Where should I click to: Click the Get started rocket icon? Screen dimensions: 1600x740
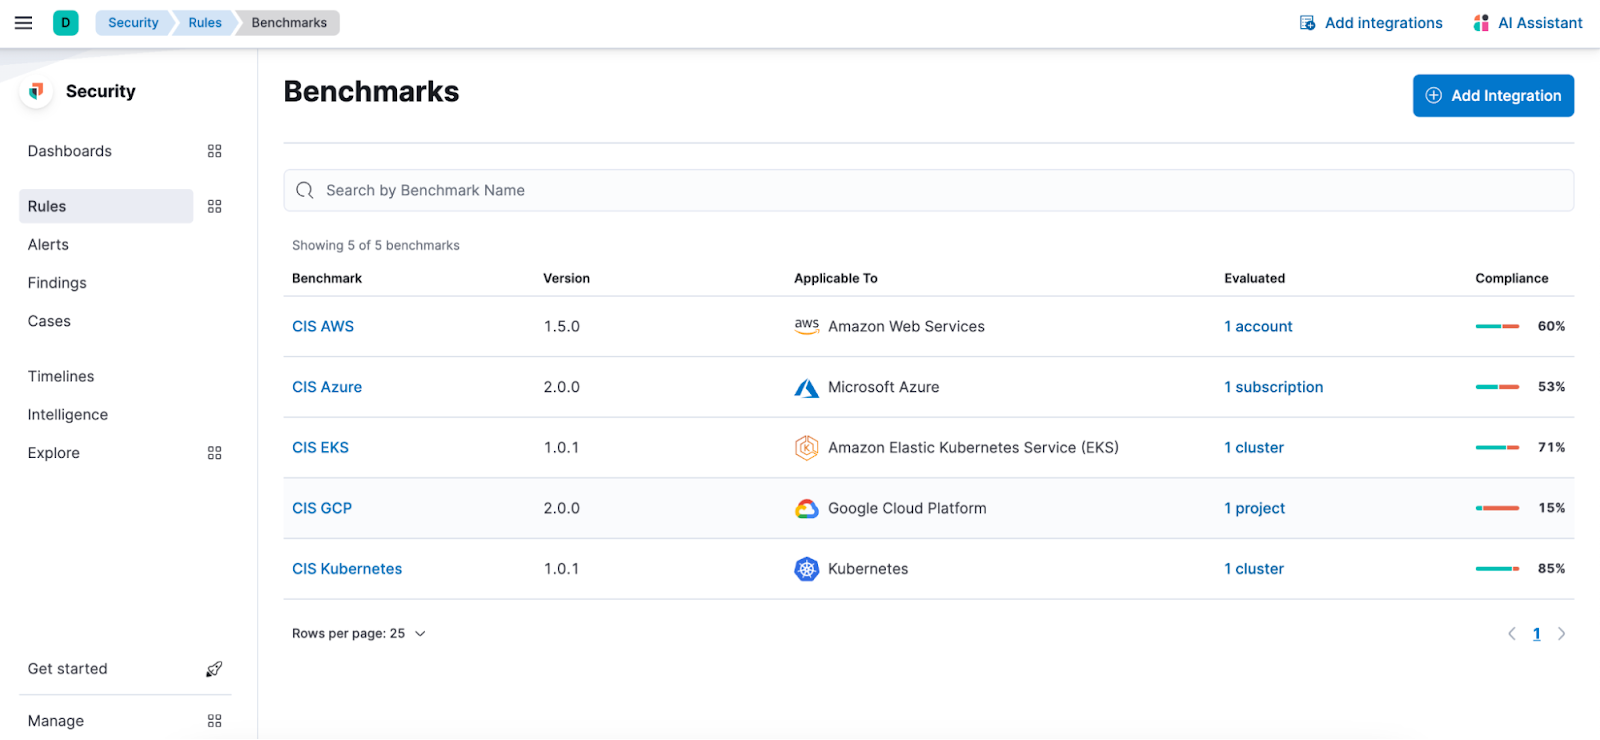pos(214,669)
